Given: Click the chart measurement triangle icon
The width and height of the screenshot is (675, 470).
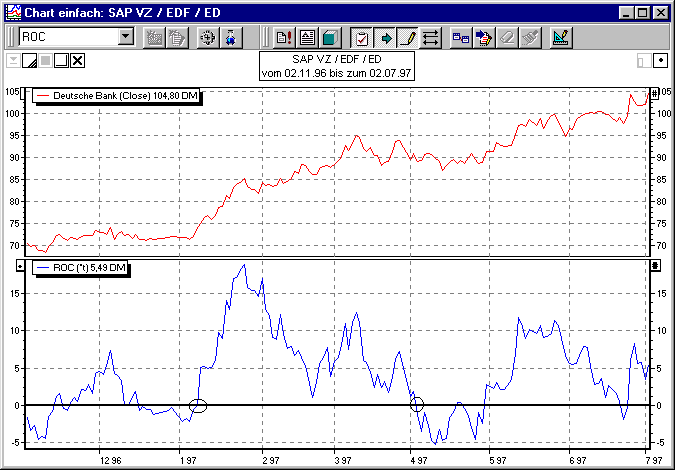Looking at the screenshot, I should point(561,38).
